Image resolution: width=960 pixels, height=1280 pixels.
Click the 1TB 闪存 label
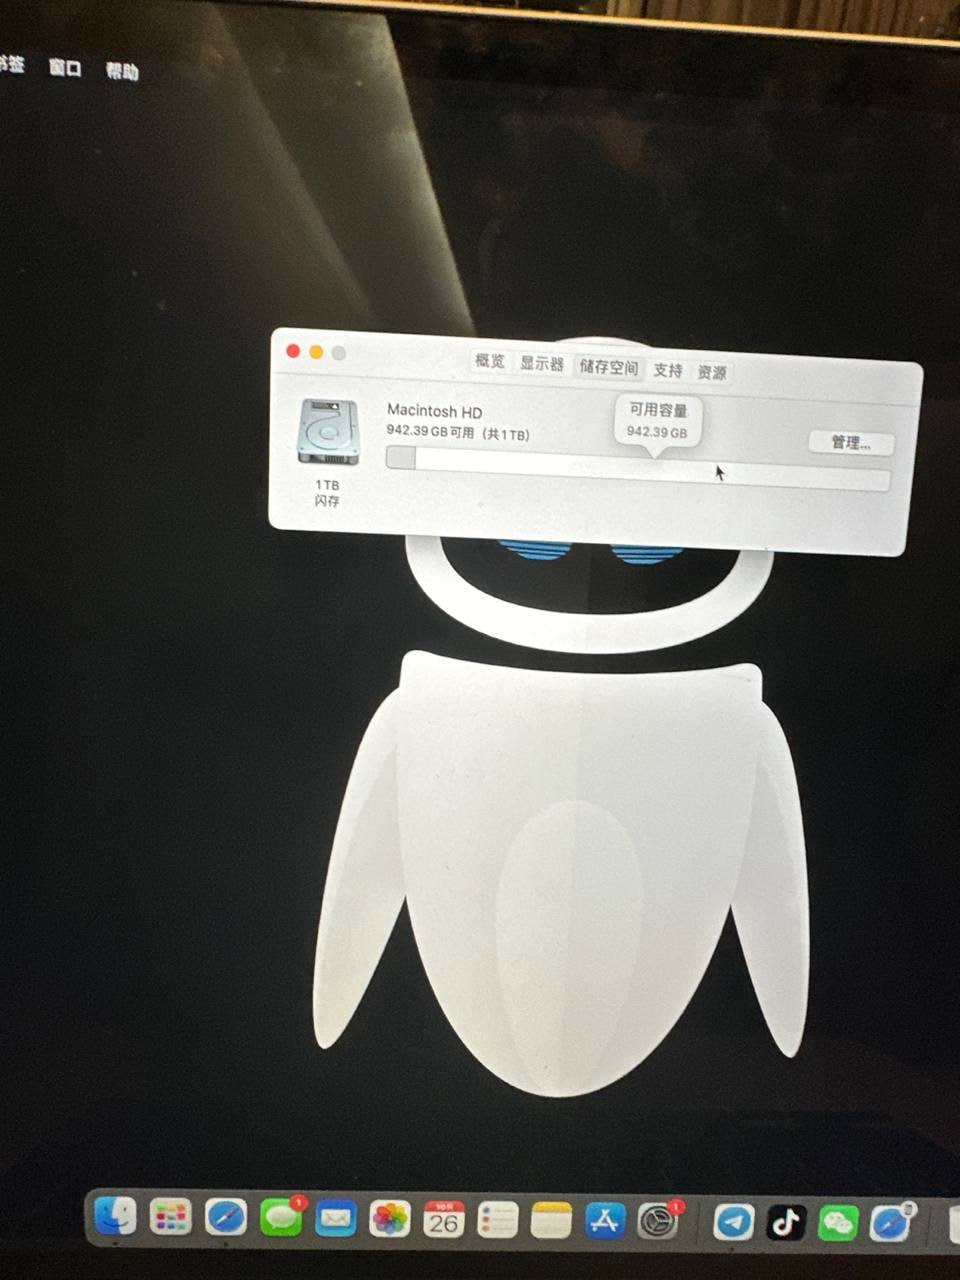coord(327,493)
